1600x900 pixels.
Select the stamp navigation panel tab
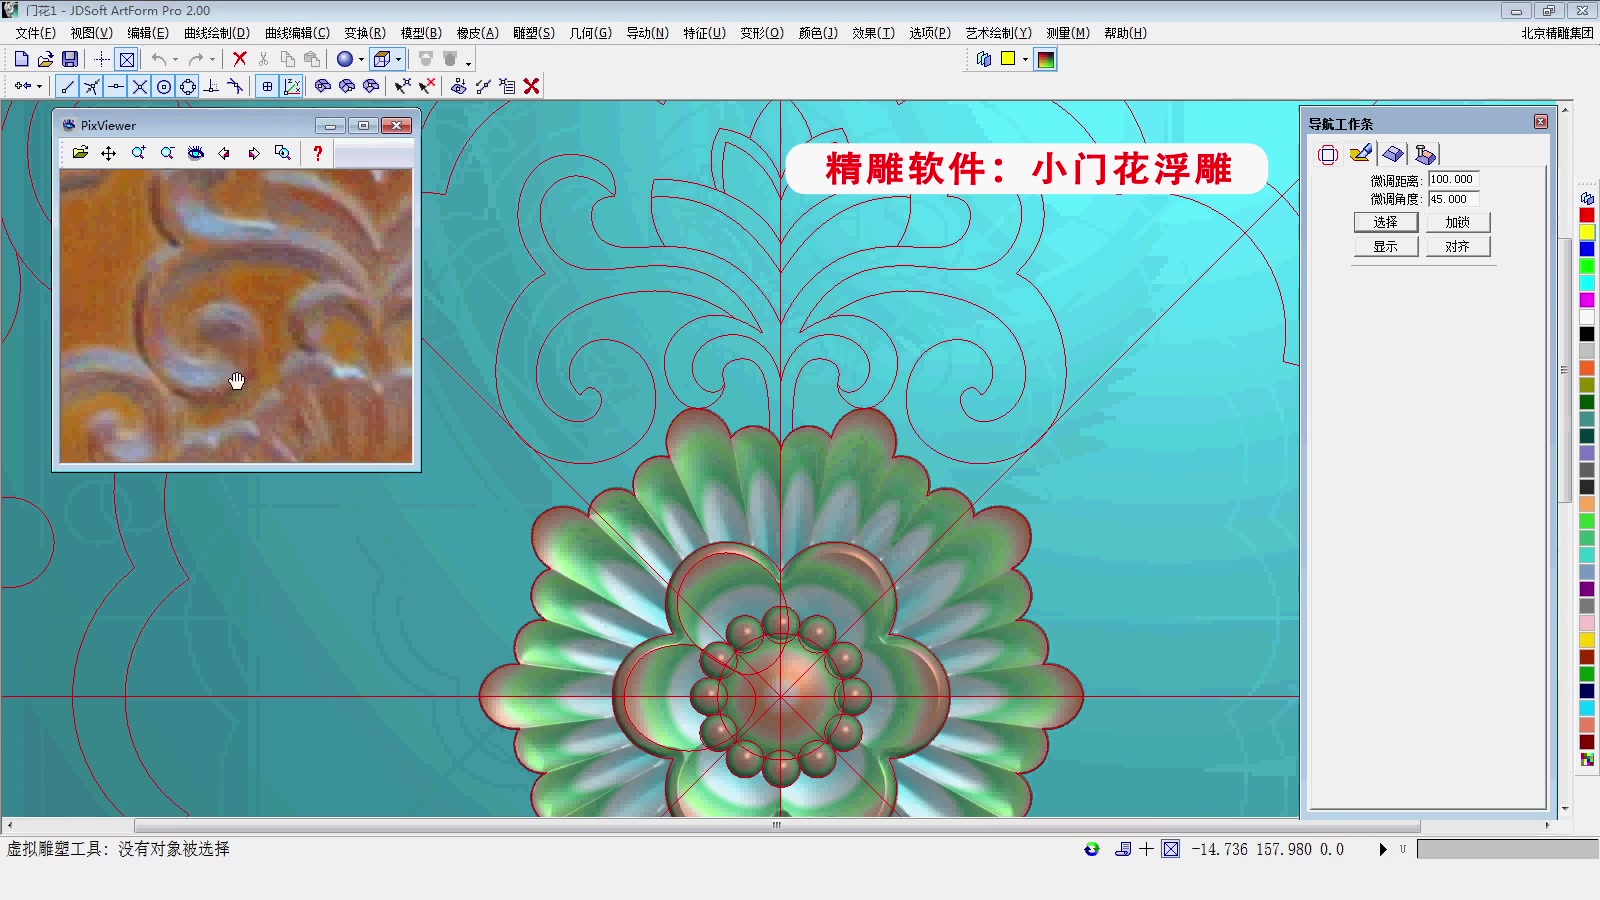tap(1425, 154)
